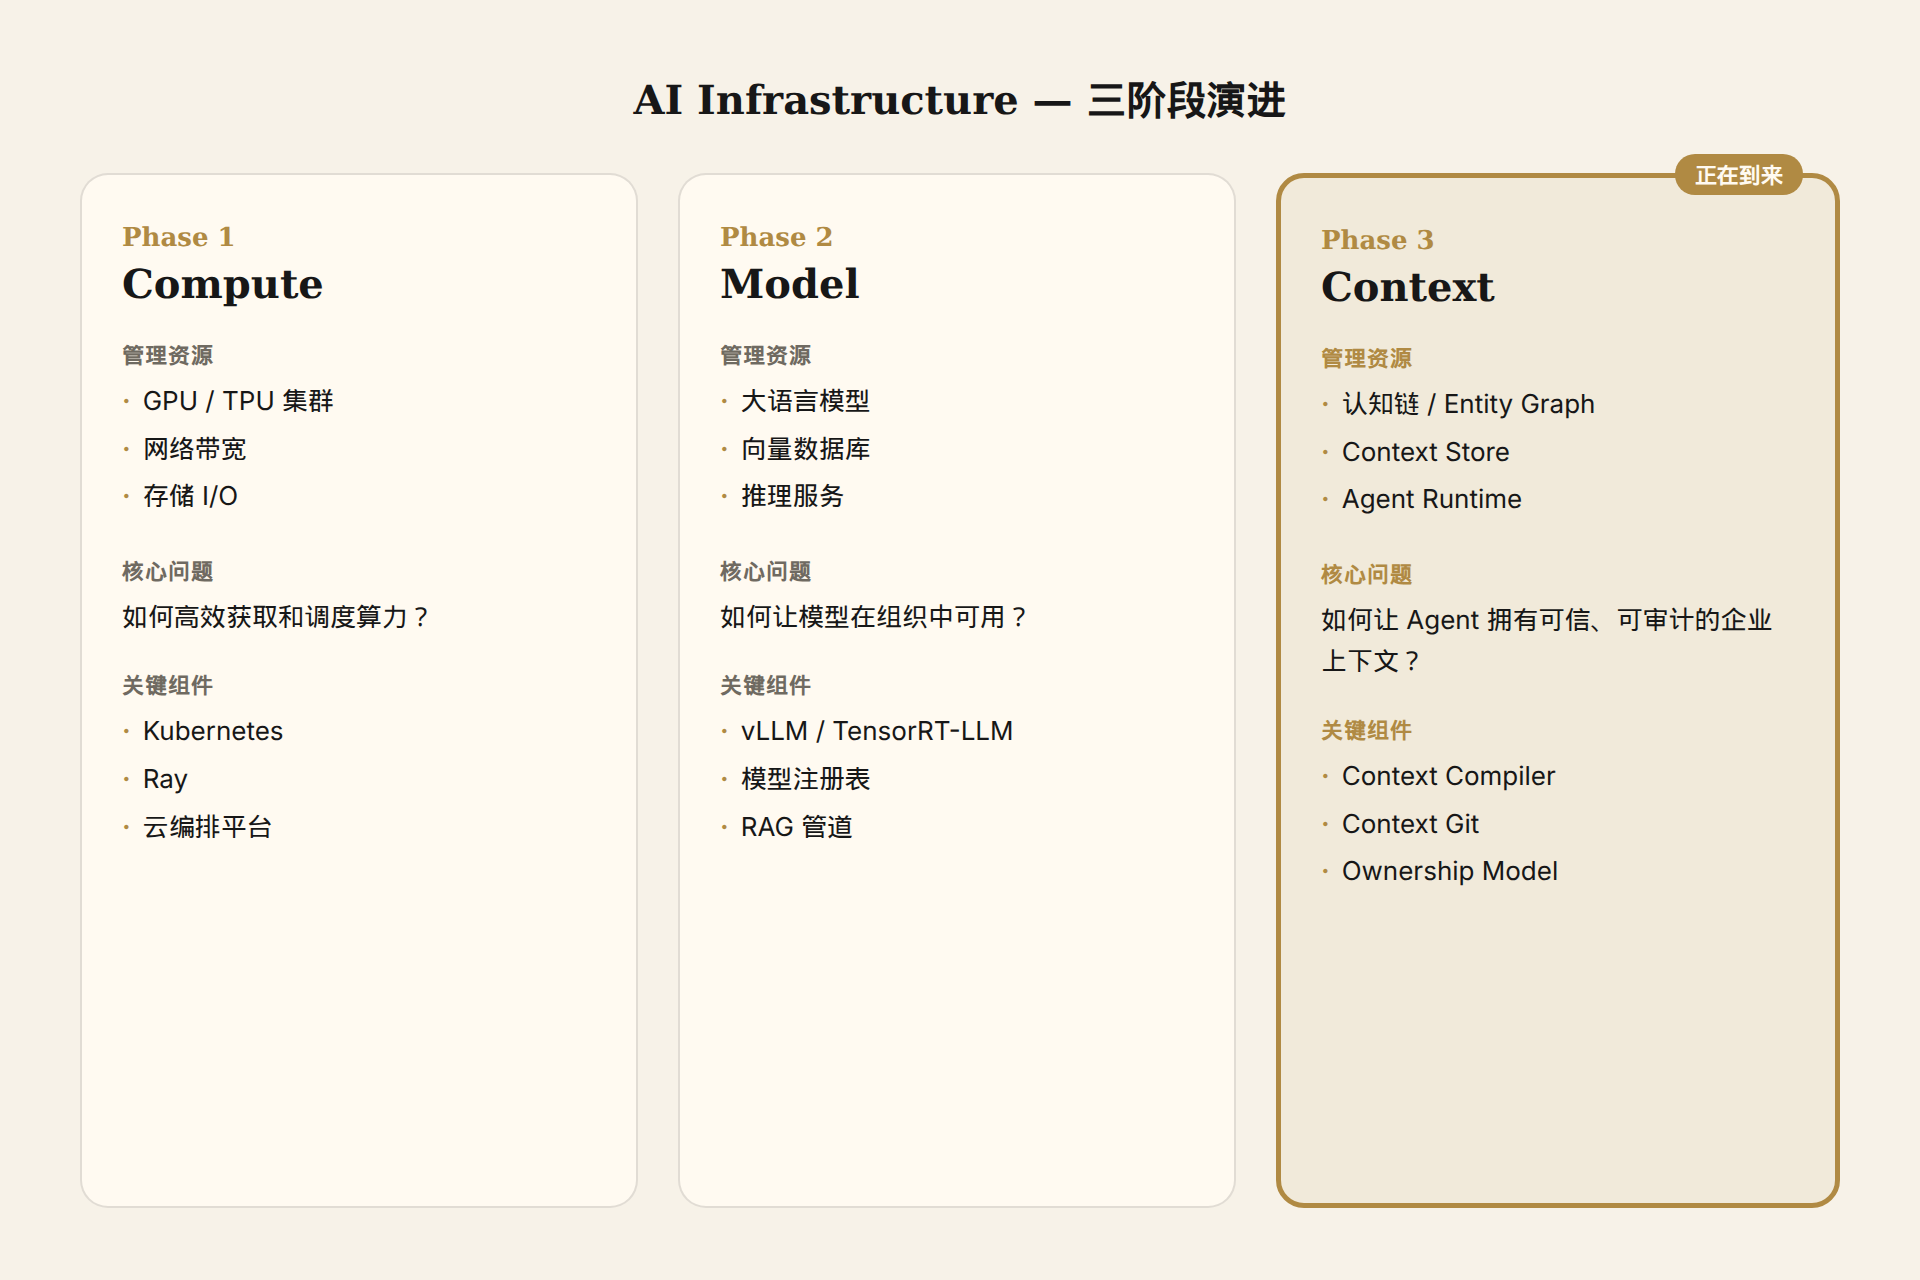The width and height of the screenshot is (1920, 1280).
Task: Select the 'Phase 3' label
Action: coord(1377,240)
